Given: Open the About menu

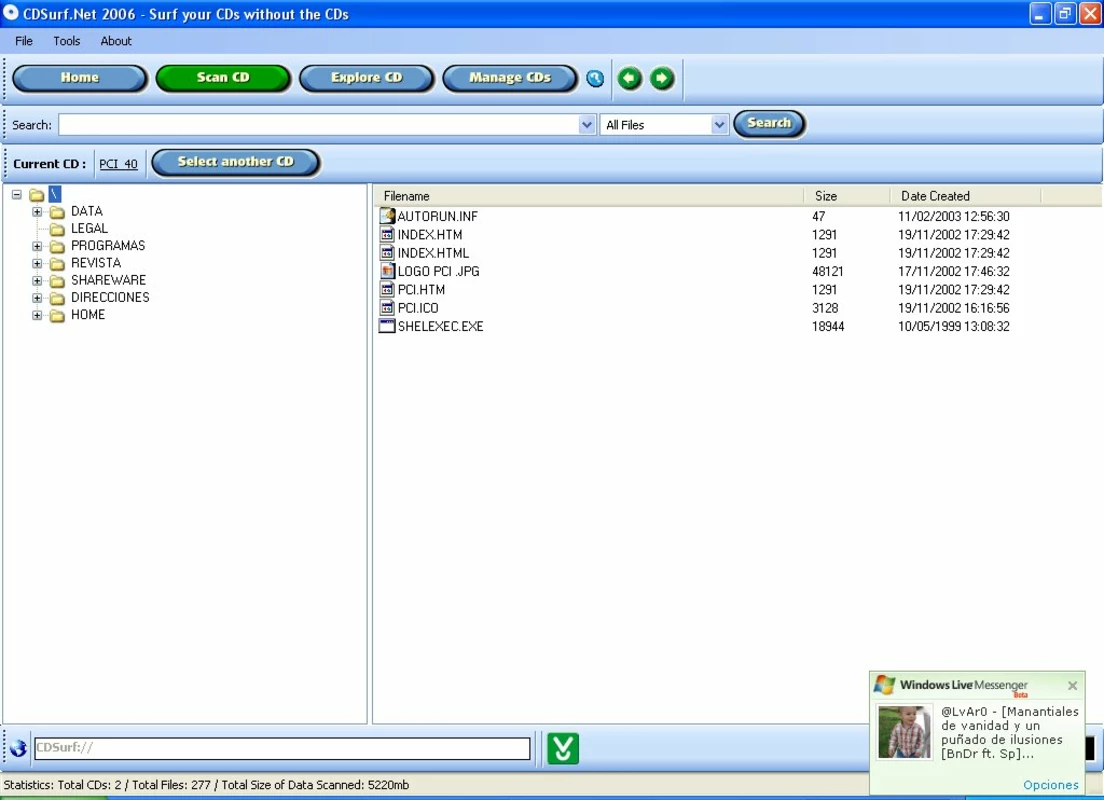Looking at the screenshot, I should [x=116, y=41].
